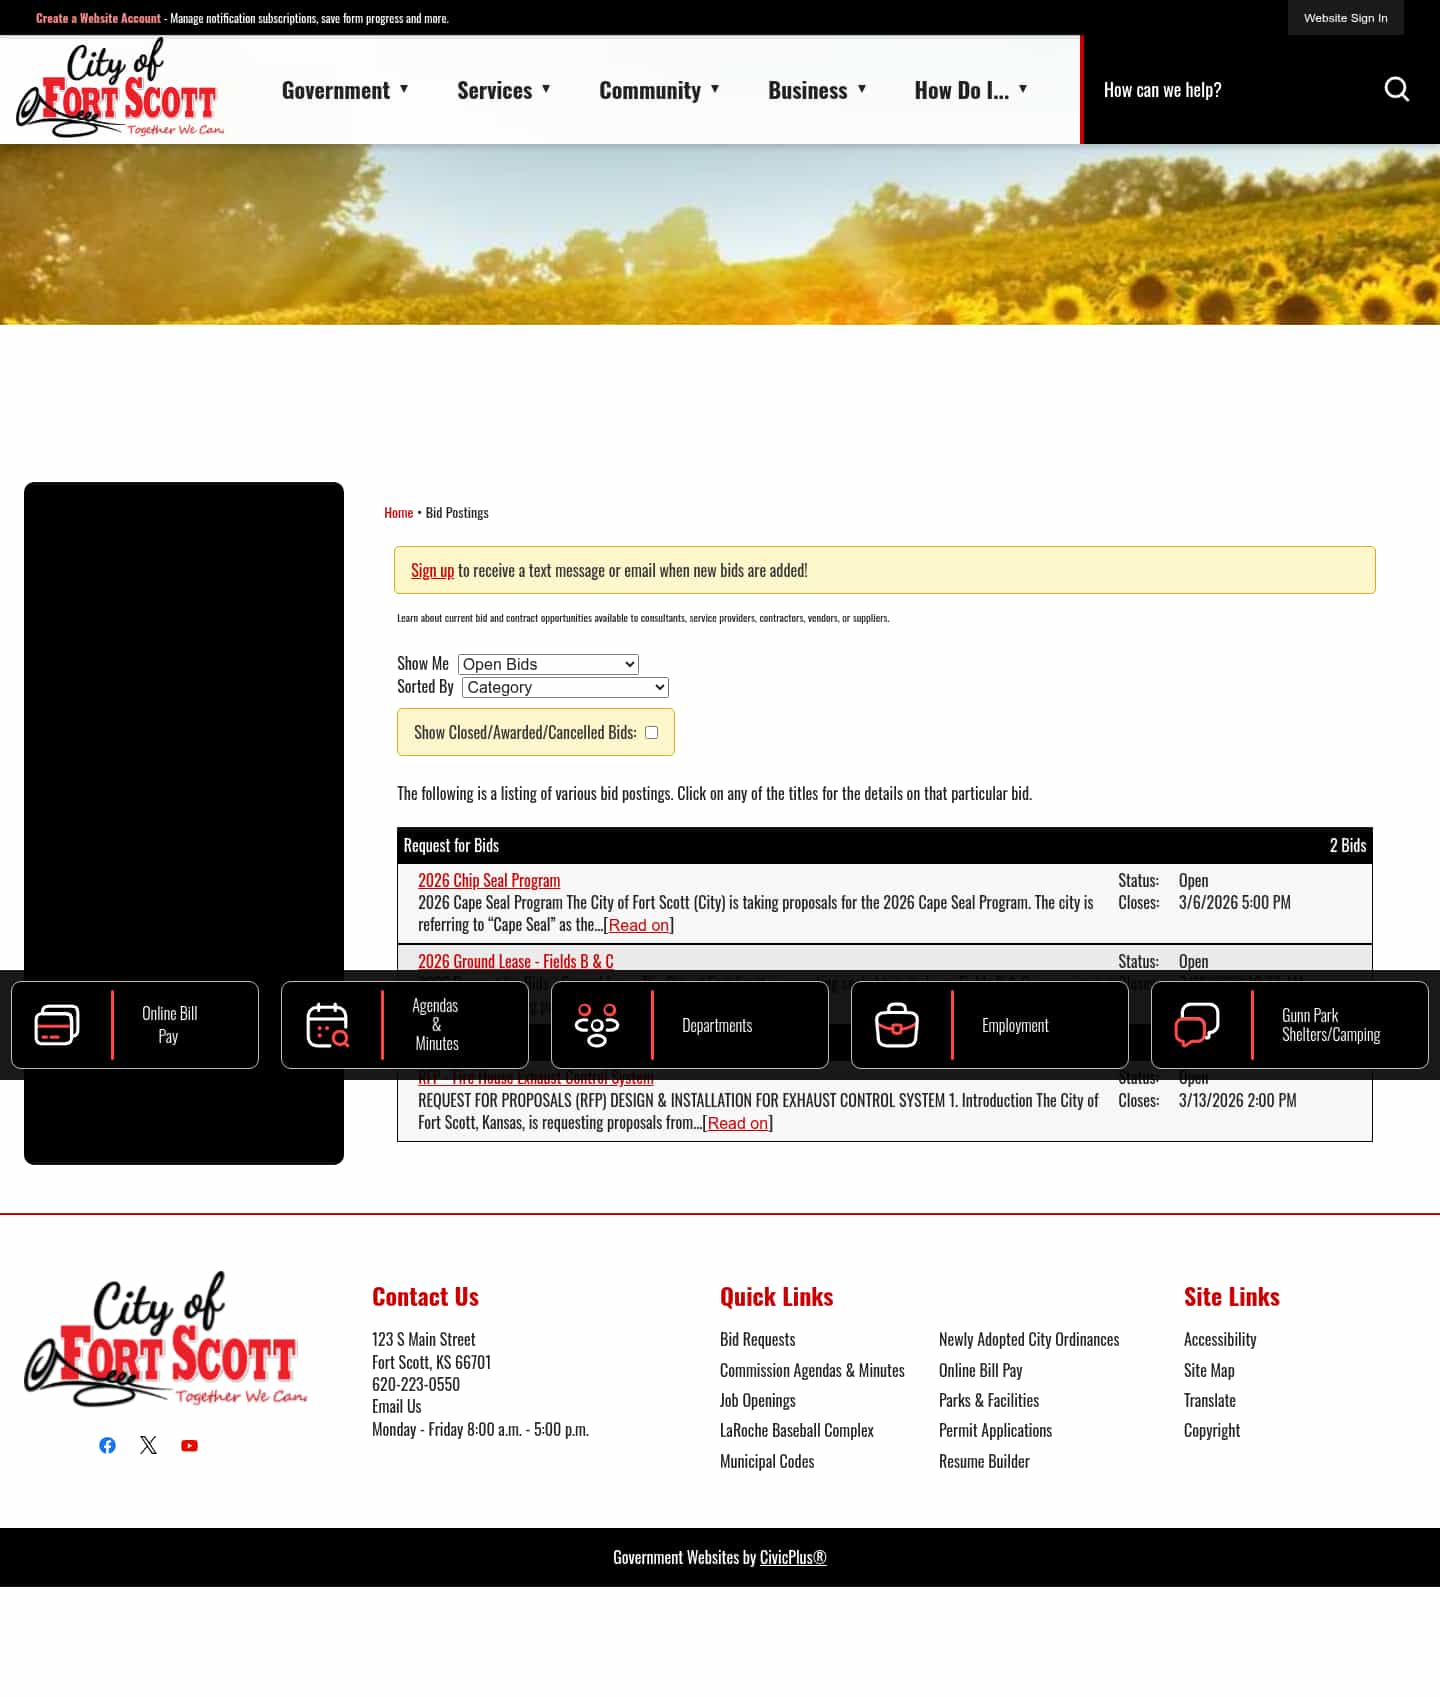
Task: Expand the How Do I... menu arrow
Action: (x=1023, y=89)
